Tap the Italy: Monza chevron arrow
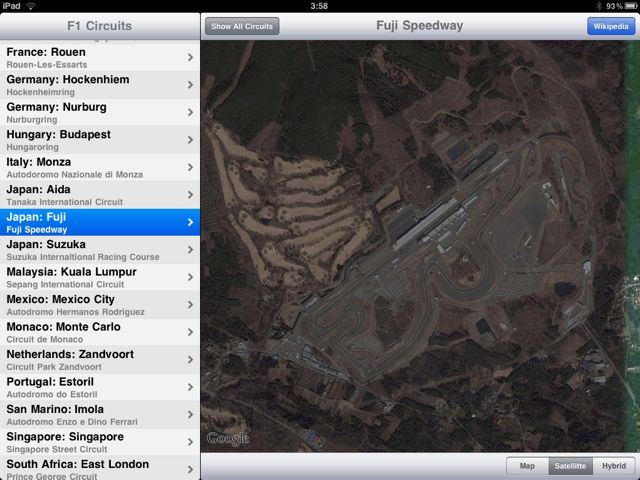Screen dimensions: 640x480 tap(191, 167)
